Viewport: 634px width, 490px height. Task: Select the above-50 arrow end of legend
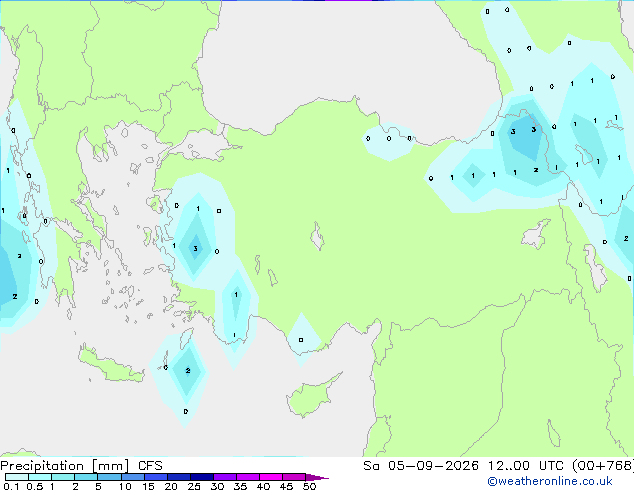[317, 477]
